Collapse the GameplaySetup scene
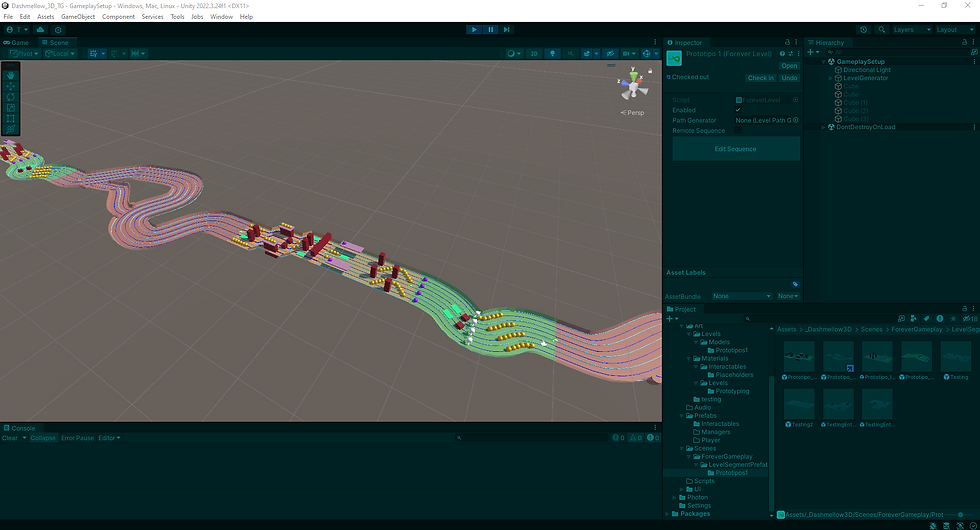Image resolution: width=980 pixels, height=530 pixels. coord(823,62)
